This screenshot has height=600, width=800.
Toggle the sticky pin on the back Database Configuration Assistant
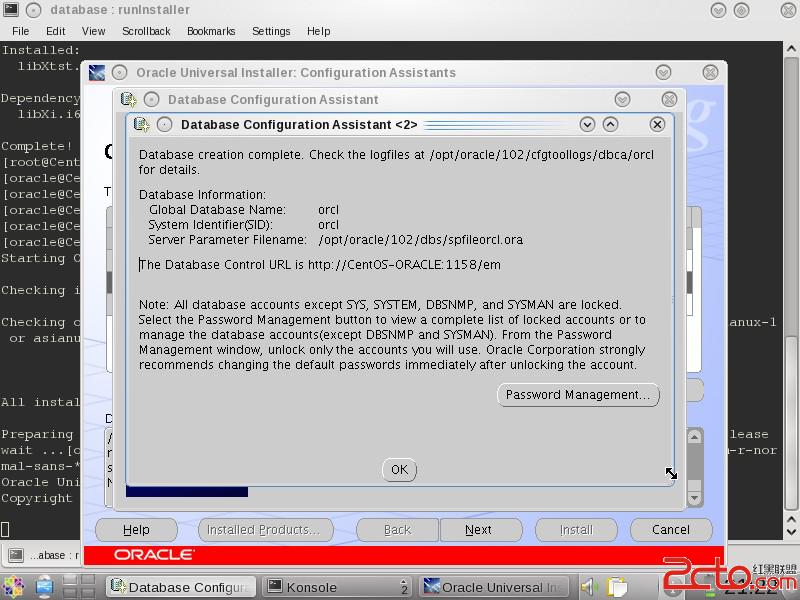pyautogui.click(x=151, y=99)
